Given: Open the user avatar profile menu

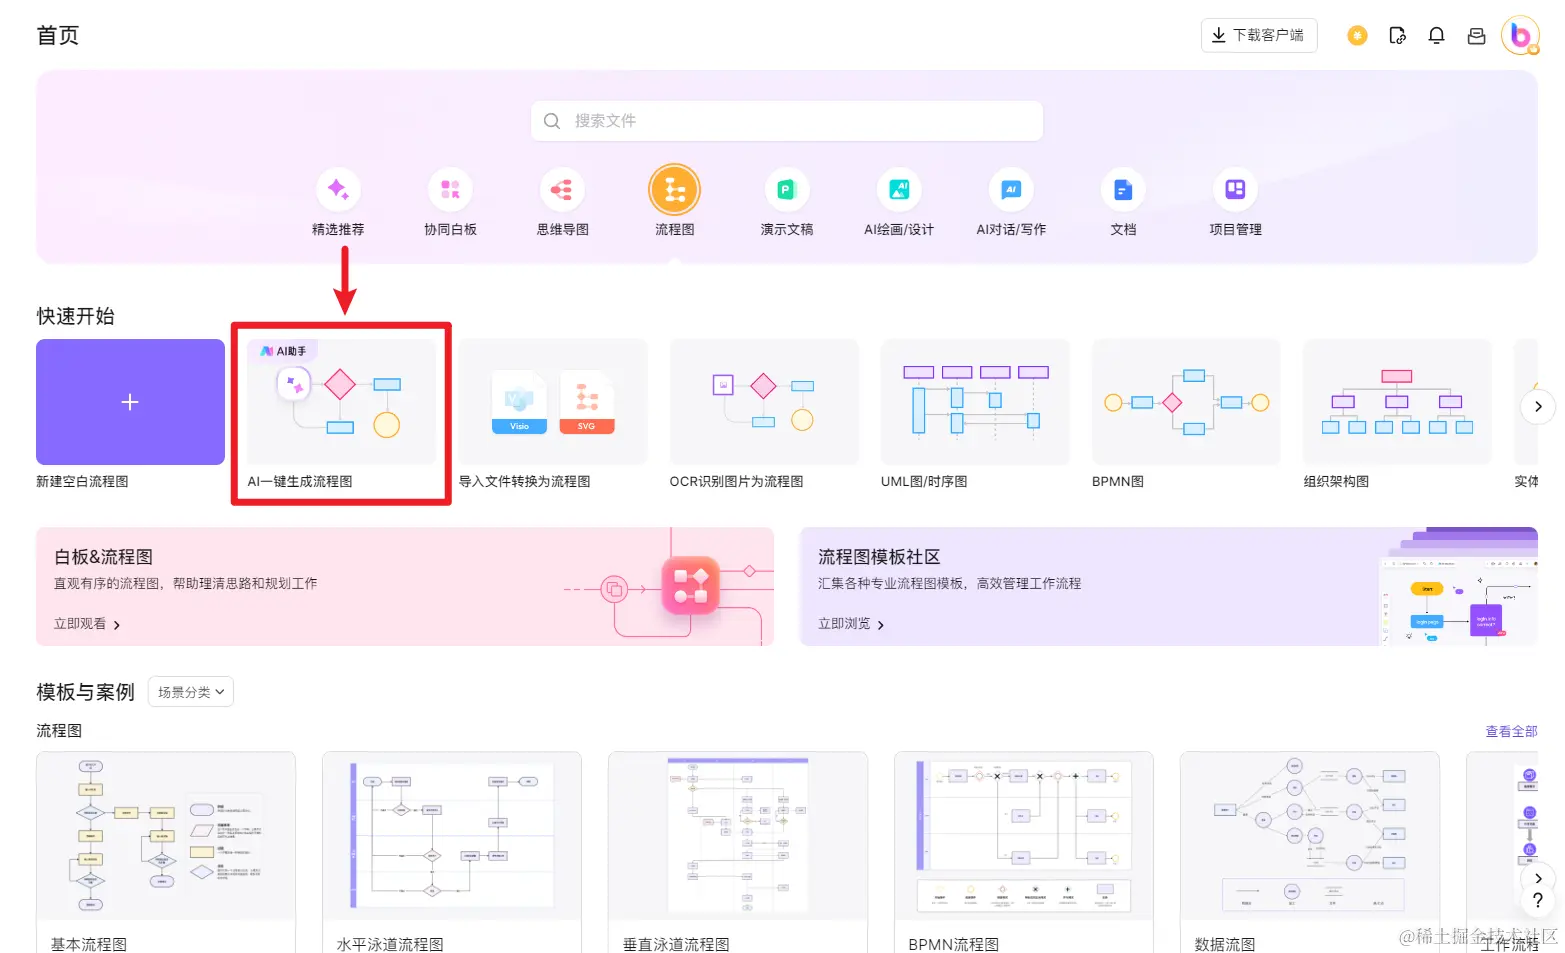Looking at the screenshot, I should tap(1520, 36).
